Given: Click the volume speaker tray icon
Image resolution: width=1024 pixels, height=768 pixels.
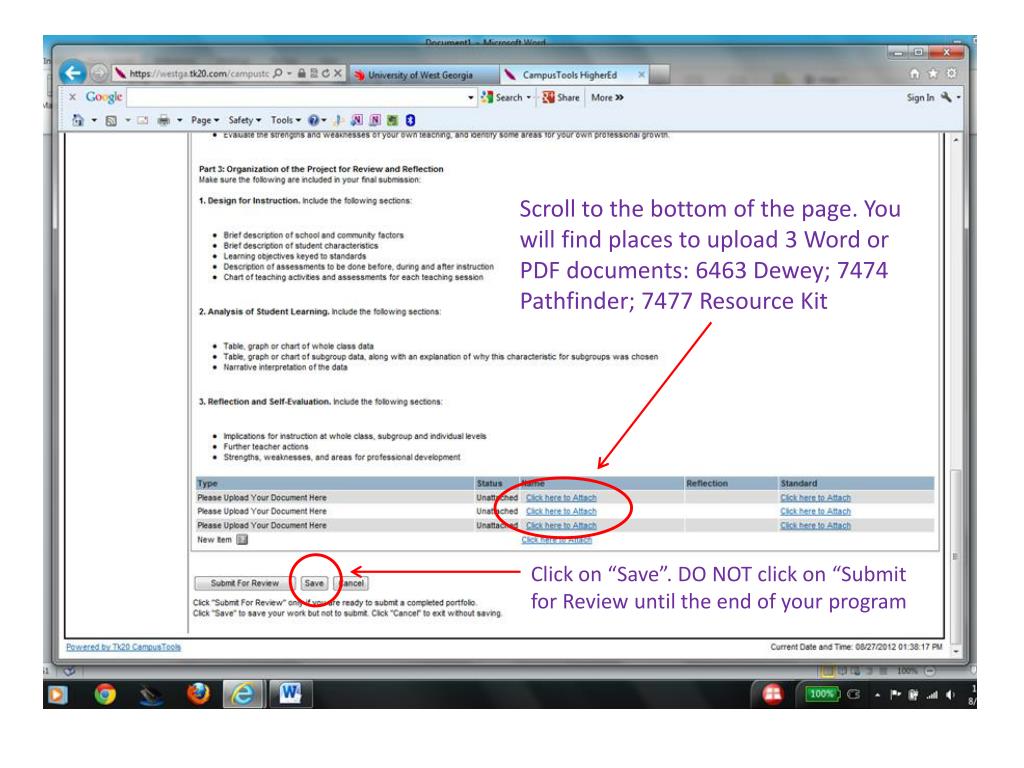Looking at the screenshot, I should click(950, 695).
